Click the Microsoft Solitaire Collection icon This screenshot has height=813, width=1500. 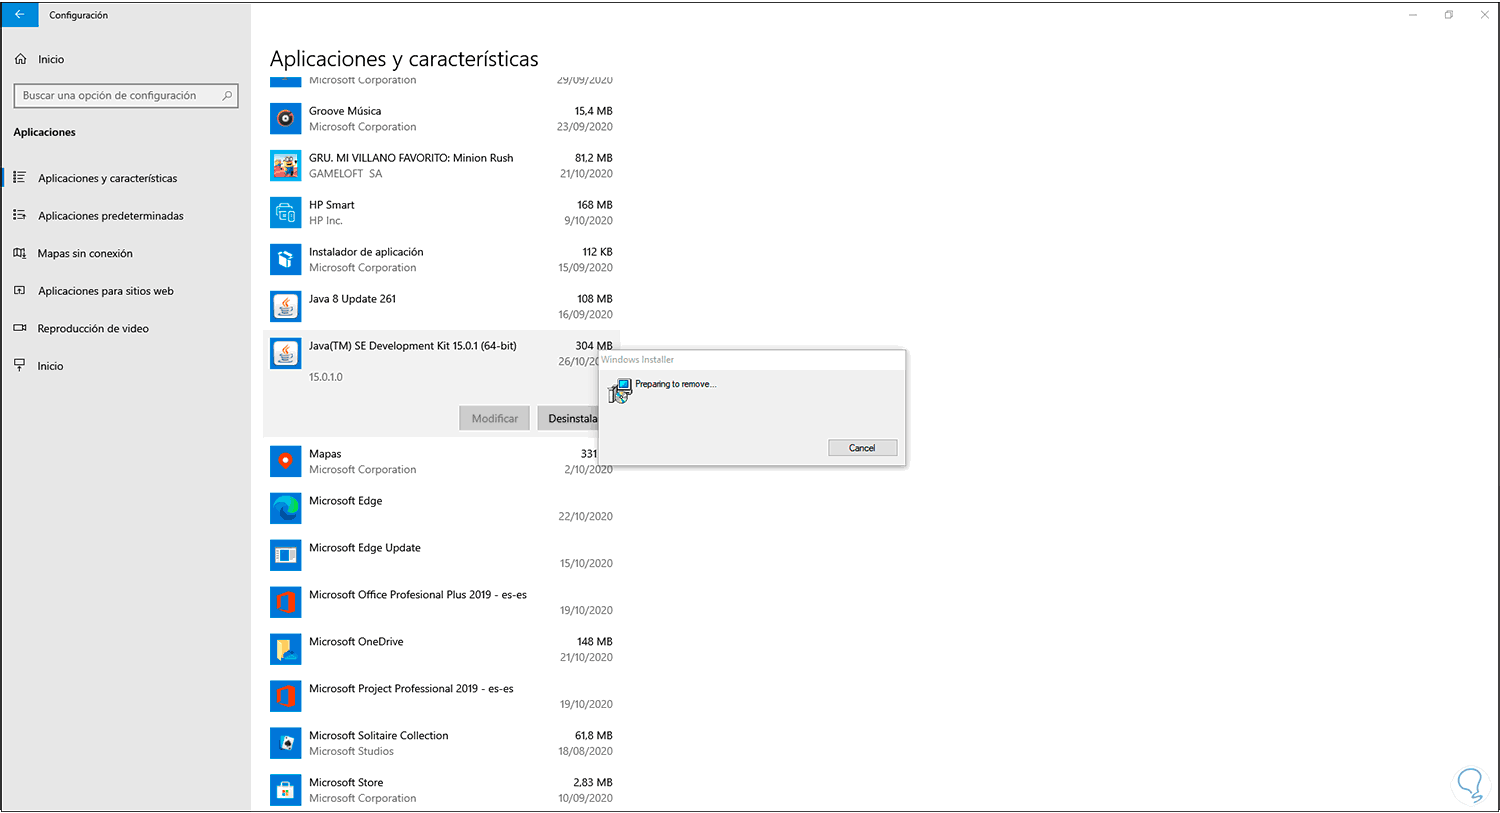(286, 744)
